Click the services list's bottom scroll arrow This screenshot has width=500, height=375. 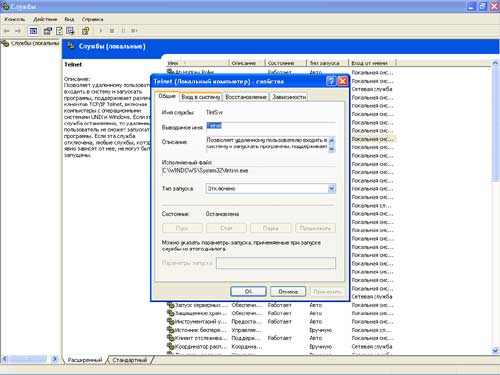[495, 350]
